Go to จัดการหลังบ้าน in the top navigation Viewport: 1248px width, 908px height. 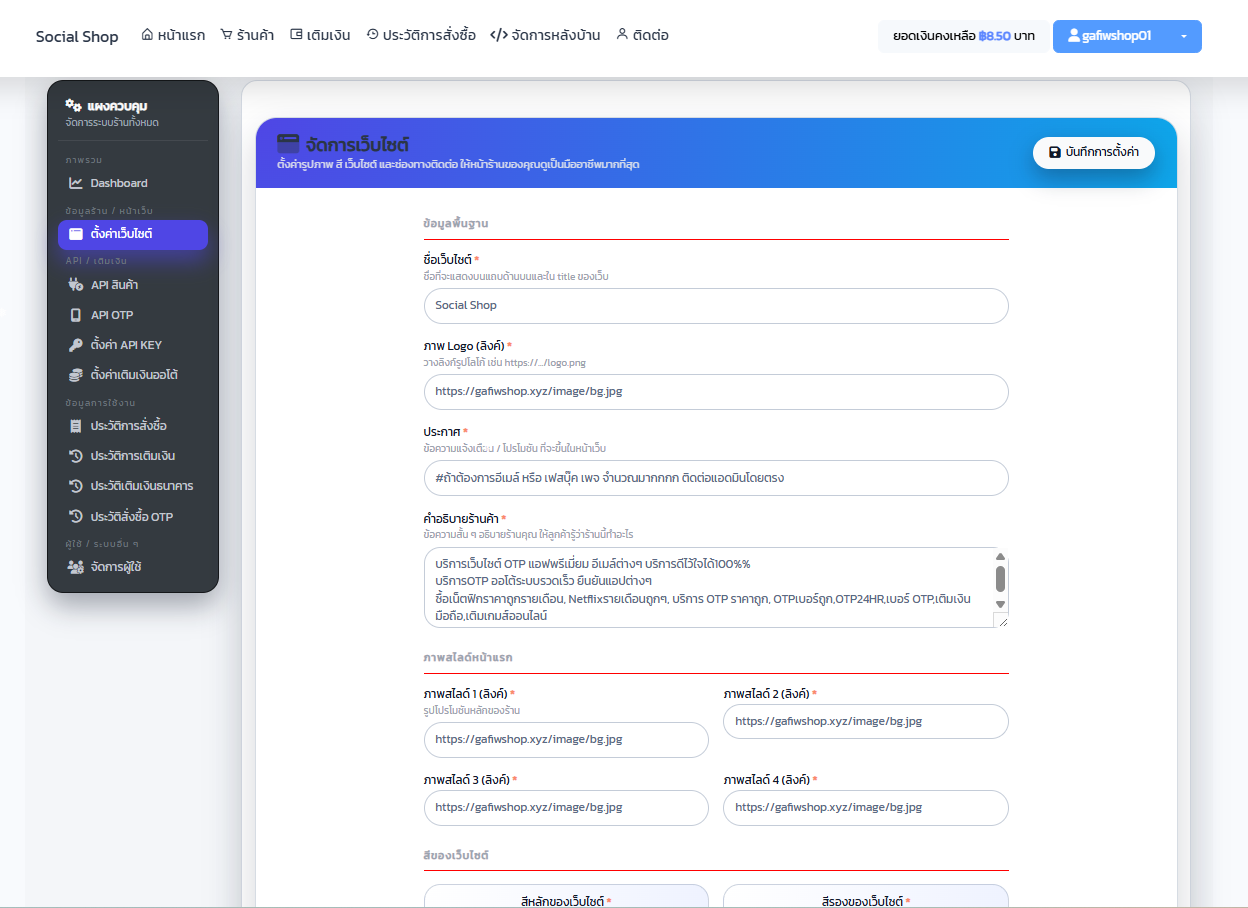(545, 35)
